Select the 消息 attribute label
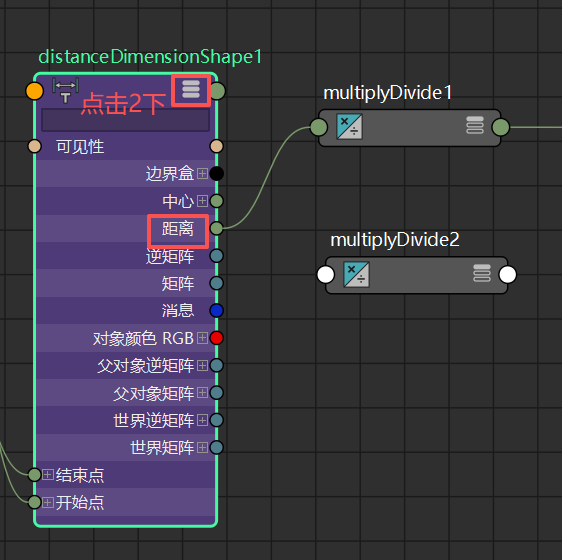562x560 pixels. tap(178, 310)
